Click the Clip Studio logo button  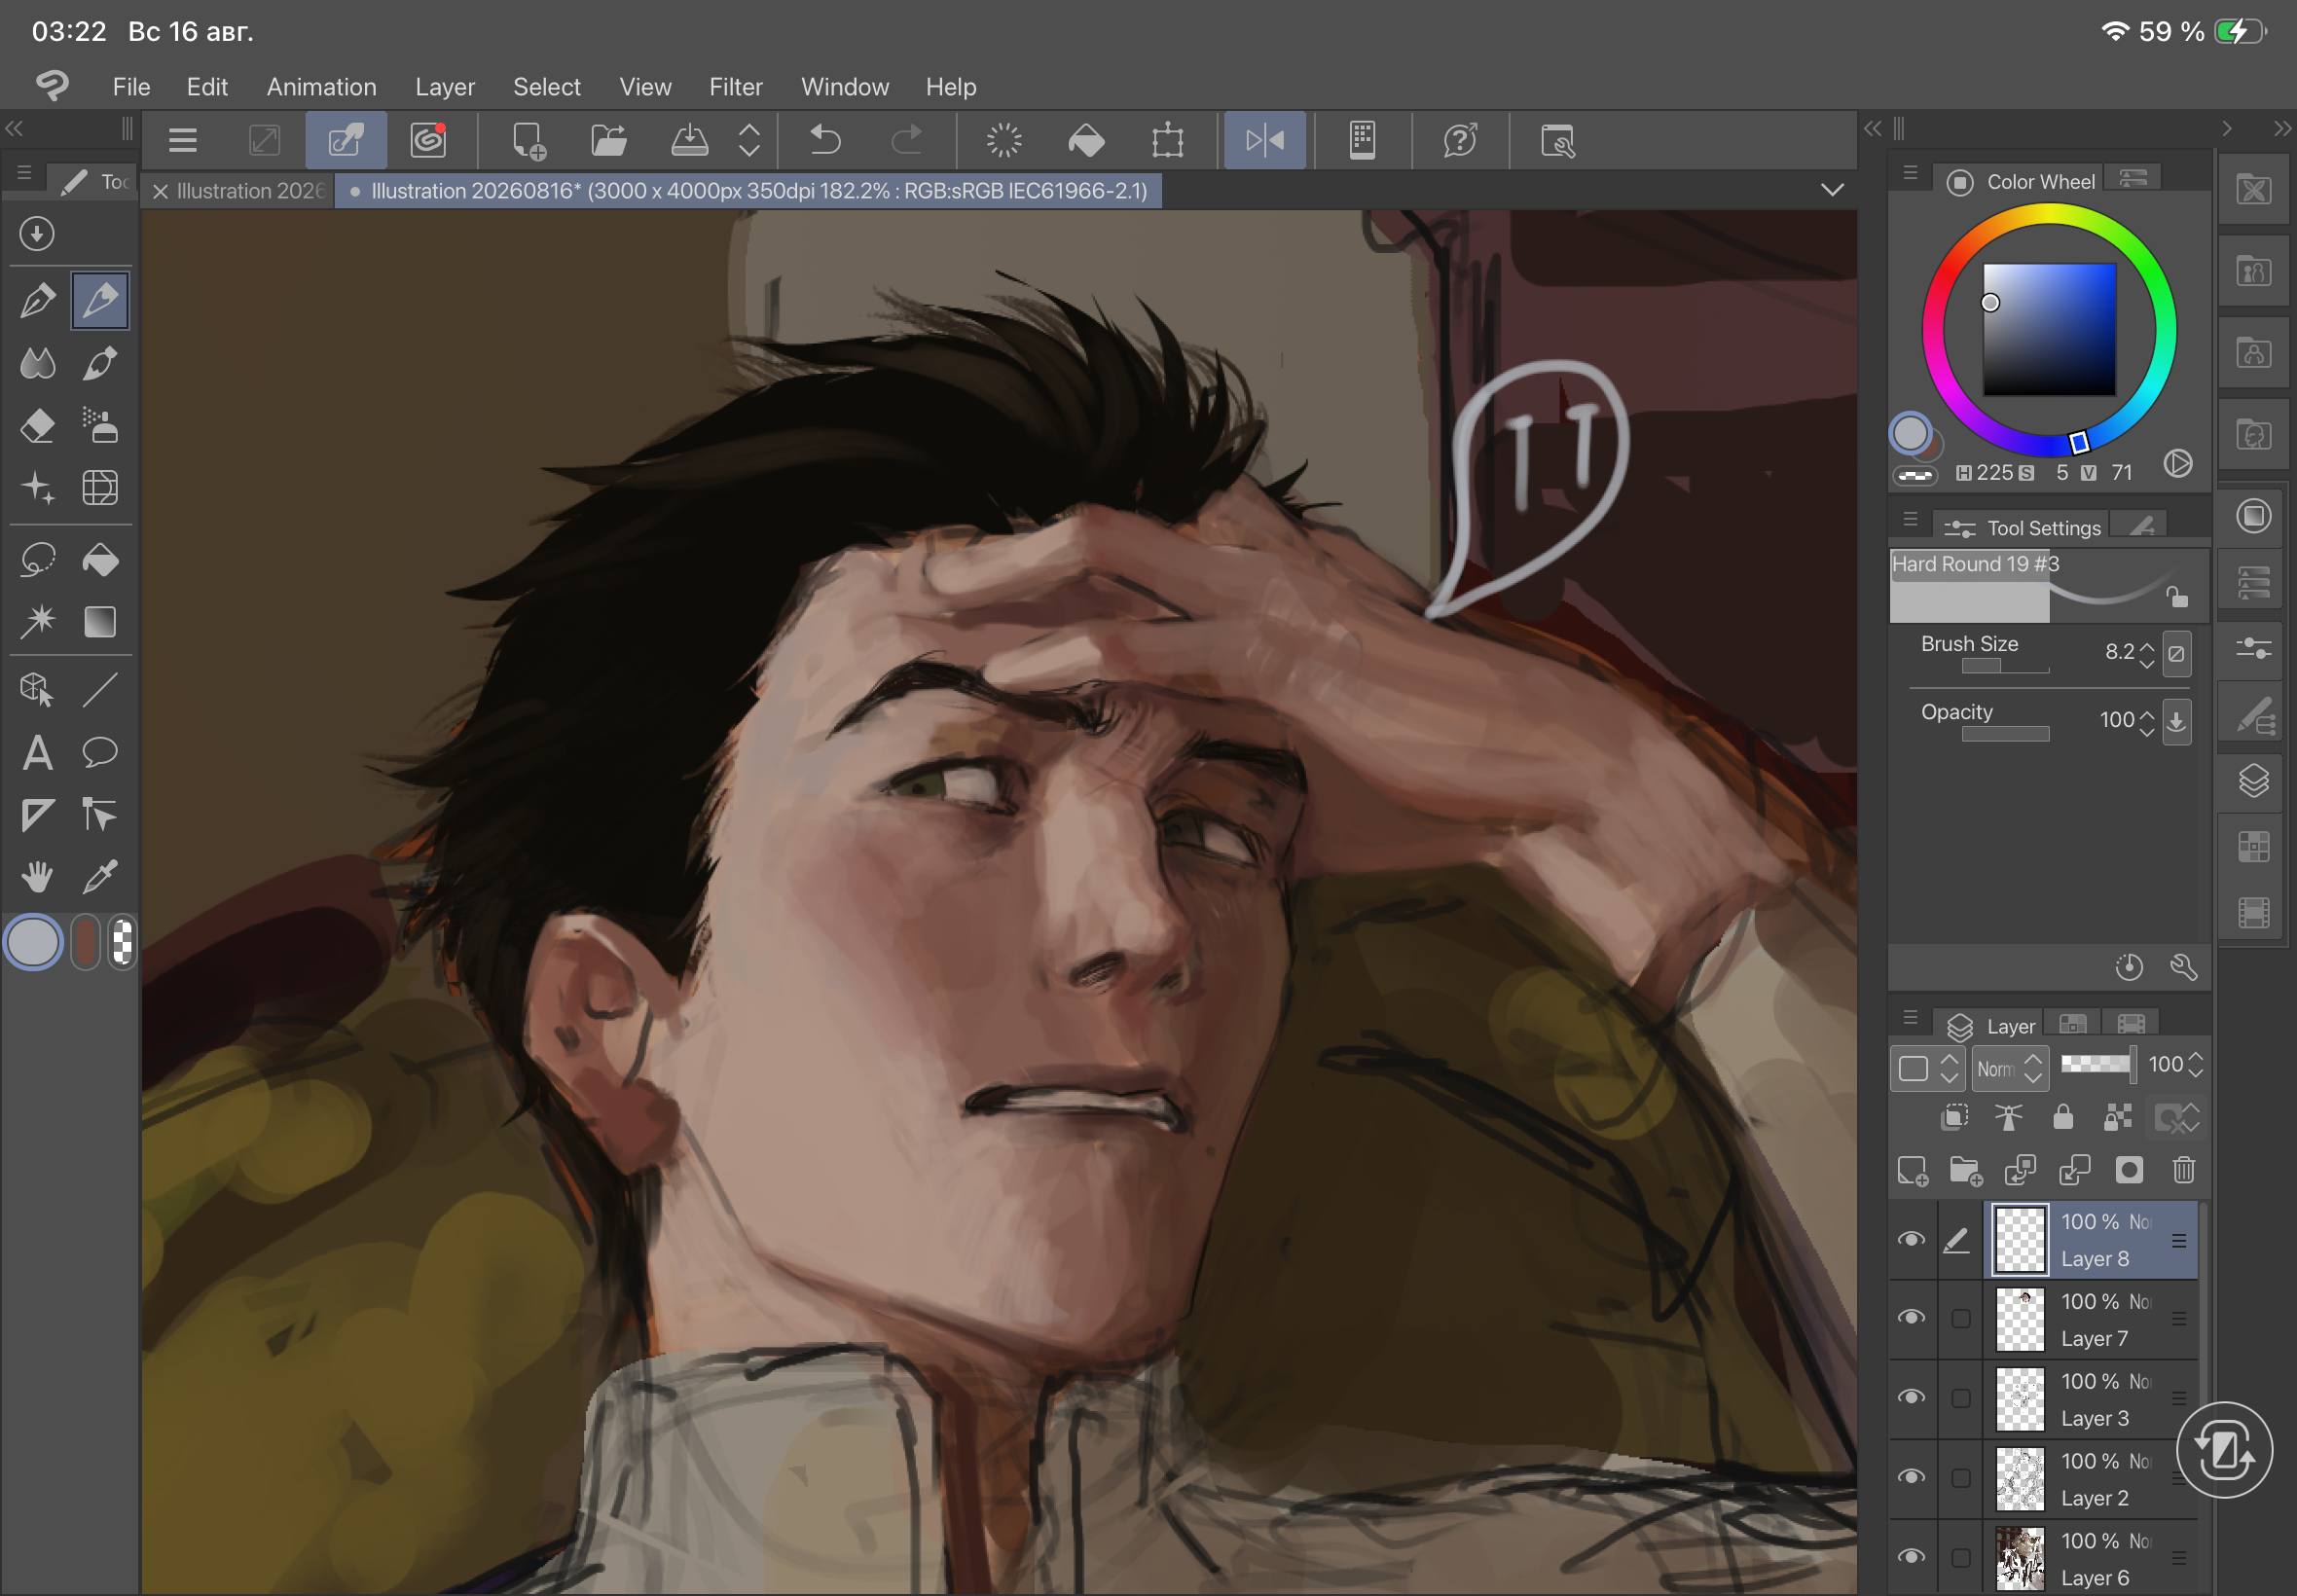[x=52, y=86]
